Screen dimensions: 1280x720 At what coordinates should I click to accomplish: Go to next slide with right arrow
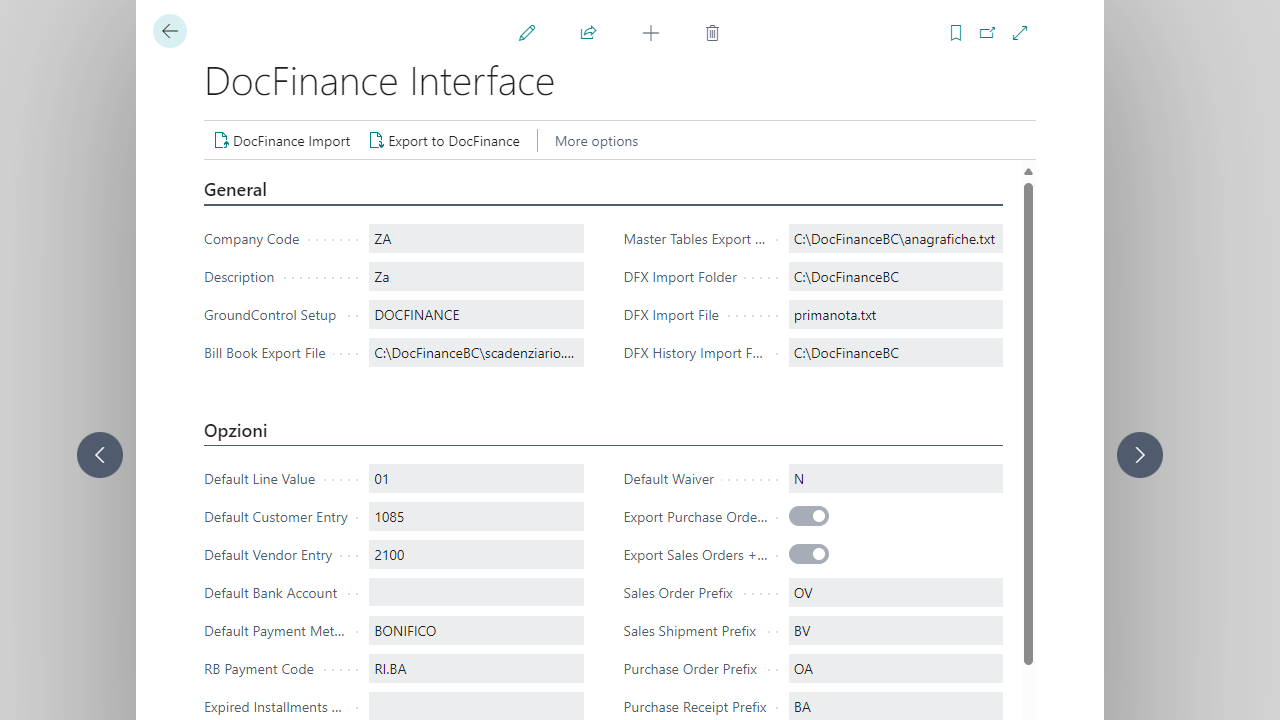(1140, 455)
